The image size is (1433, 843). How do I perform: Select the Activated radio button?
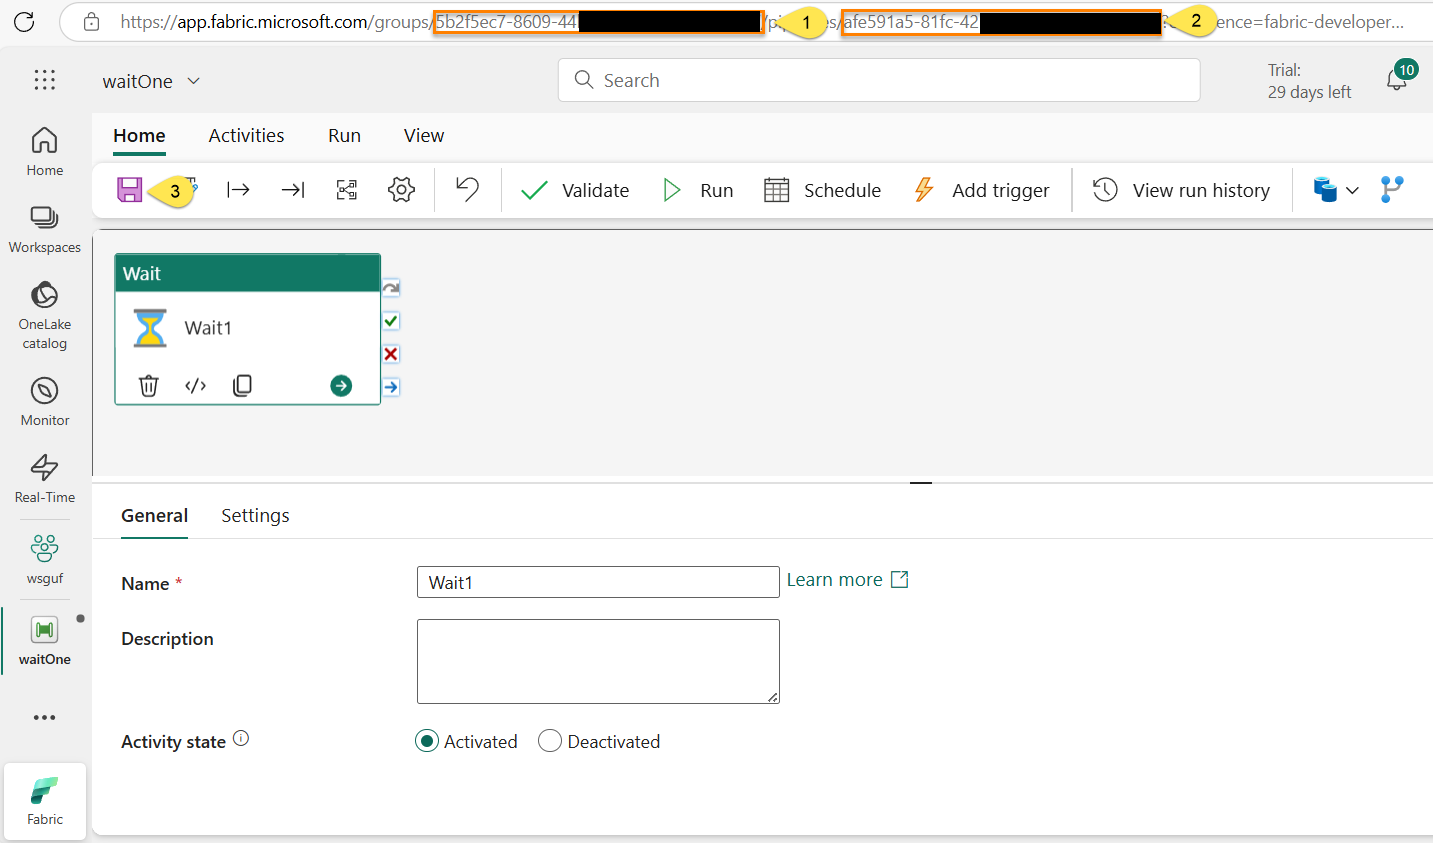click(427, 741)
